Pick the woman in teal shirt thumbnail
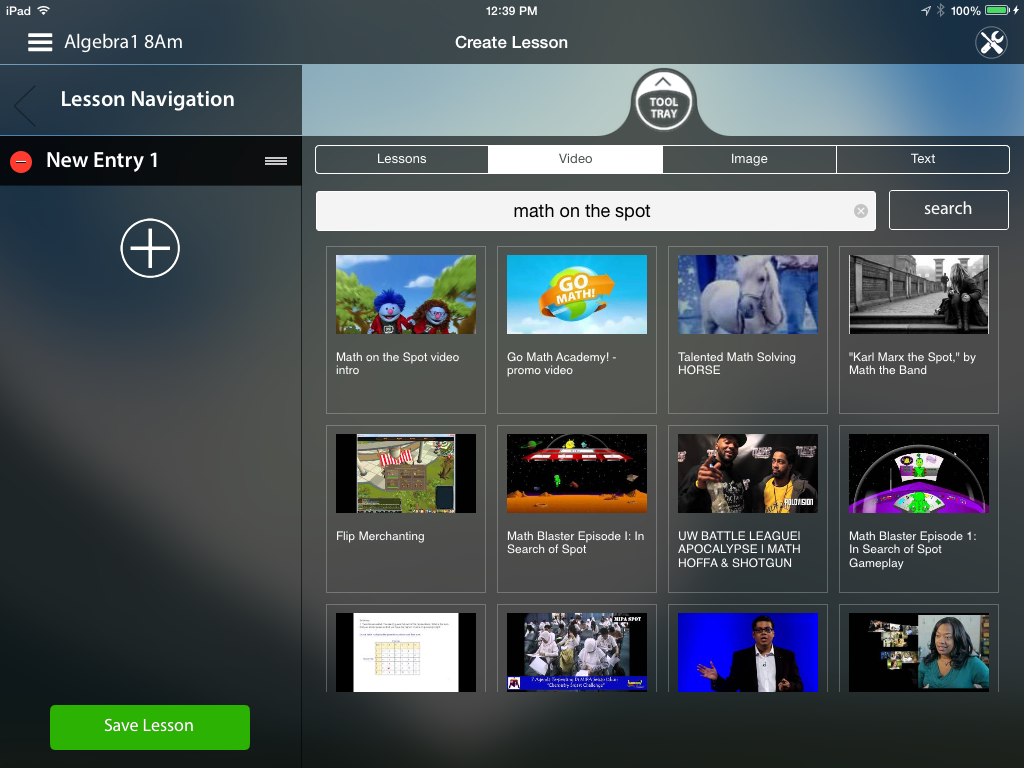This screenshot has width=1024, height=768. tap(919, 652)
